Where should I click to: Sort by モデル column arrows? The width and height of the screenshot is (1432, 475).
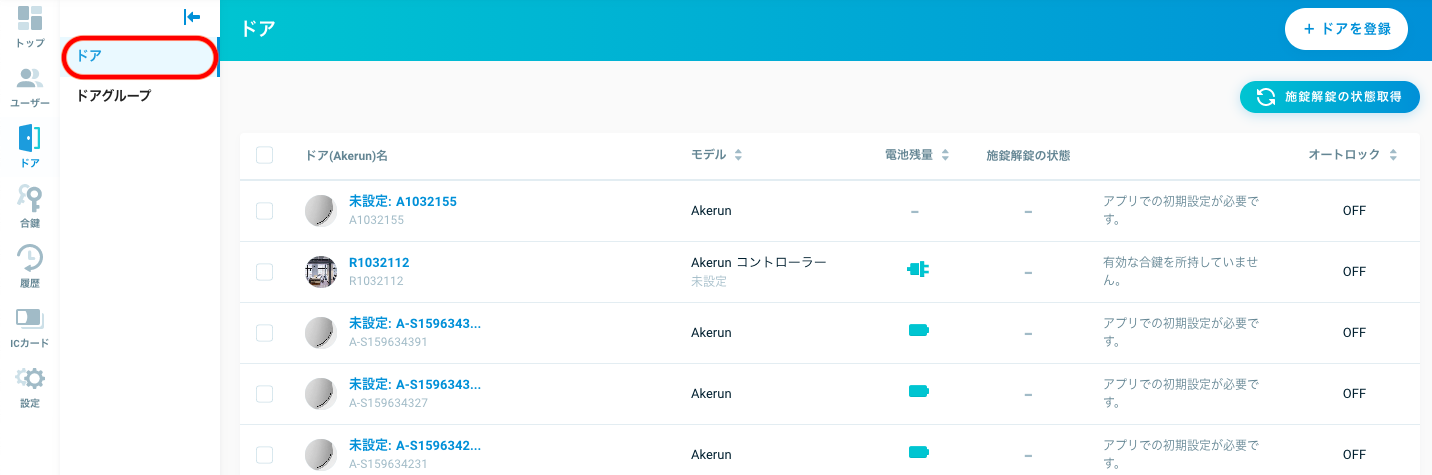click(x=738, y=155)
